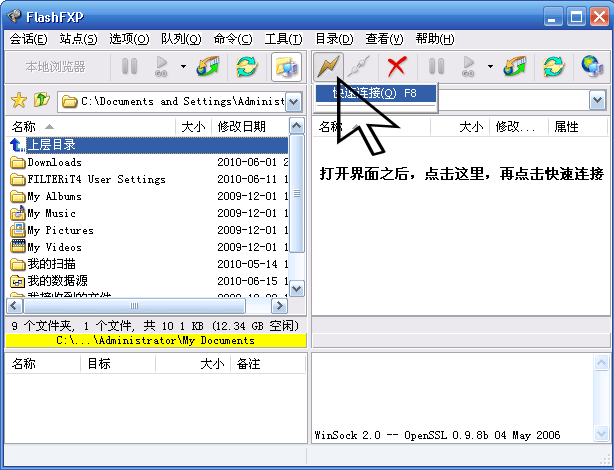Image resolution: width=614 pixels, height=470 pixels.
Task: Click the local list horizontal scroll-right arrow
Action: tap(280, 306)
